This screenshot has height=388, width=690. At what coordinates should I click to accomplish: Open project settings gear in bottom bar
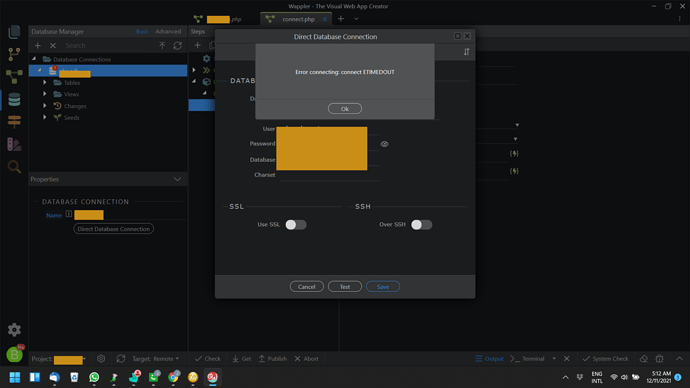pyautogui.click(x=101, y=359)
